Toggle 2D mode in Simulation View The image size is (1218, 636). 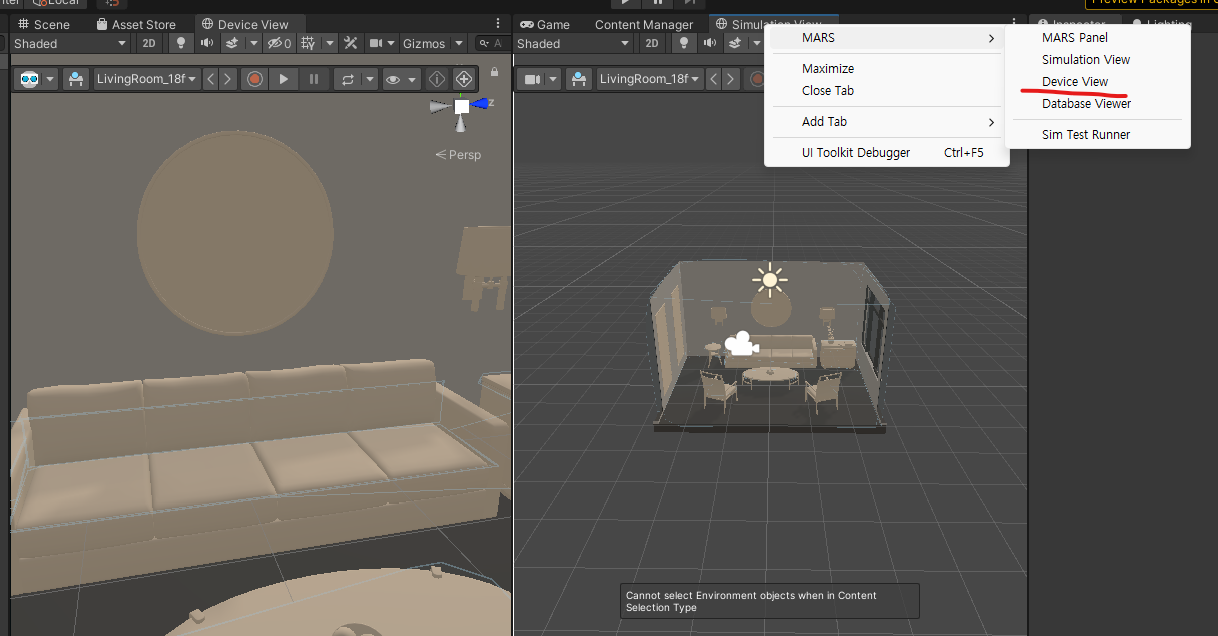click(652, 43)
